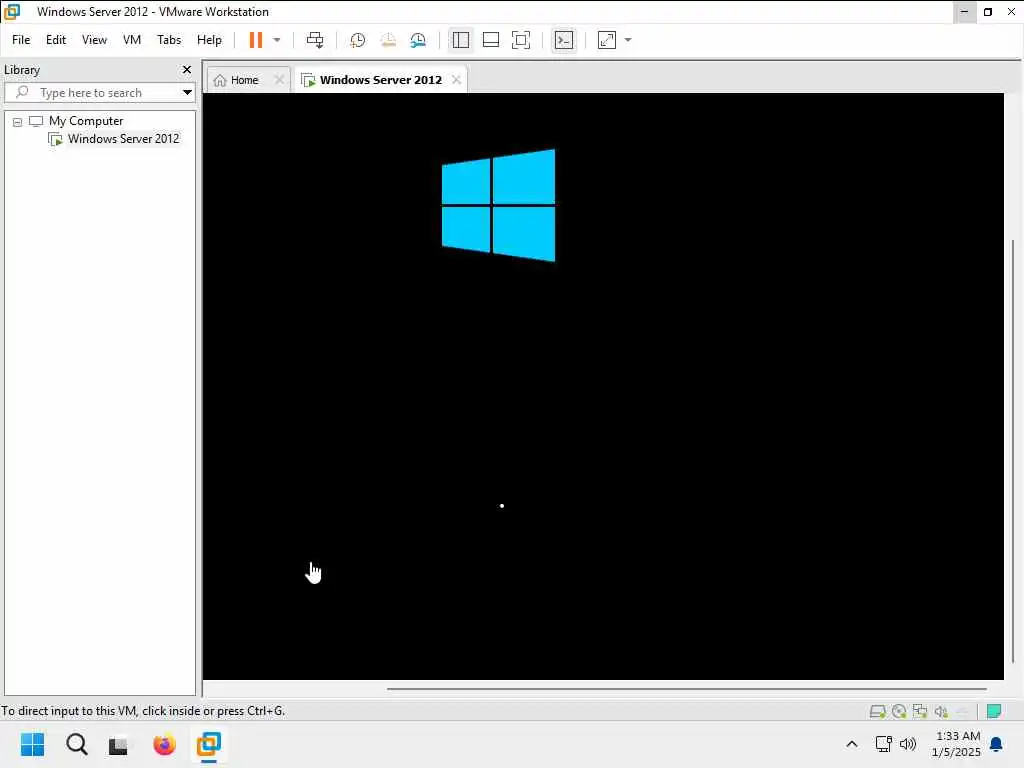
Task: Pause the virtual machine with the orange button
Action: 255,40
